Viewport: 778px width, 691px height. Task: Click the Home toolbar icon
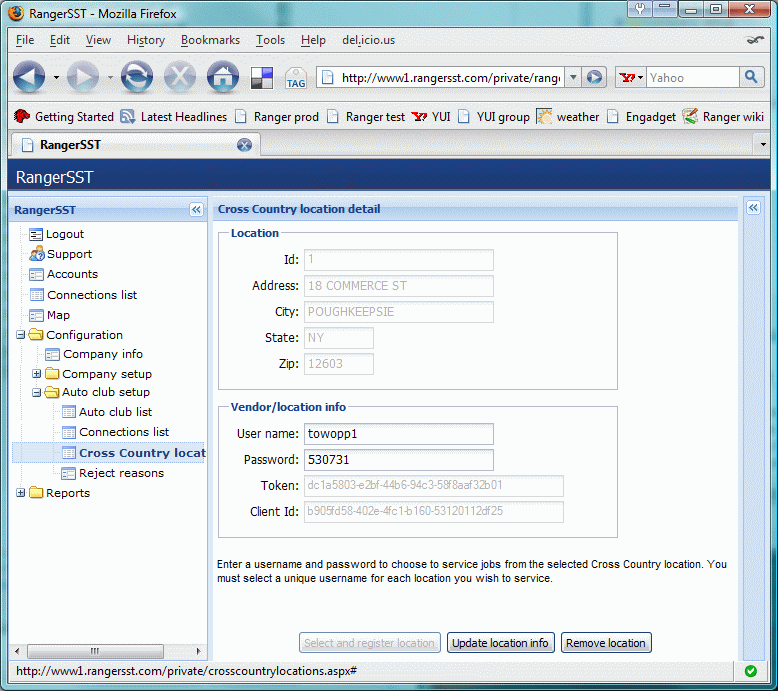pyautogui.click(x=222, y=77)
